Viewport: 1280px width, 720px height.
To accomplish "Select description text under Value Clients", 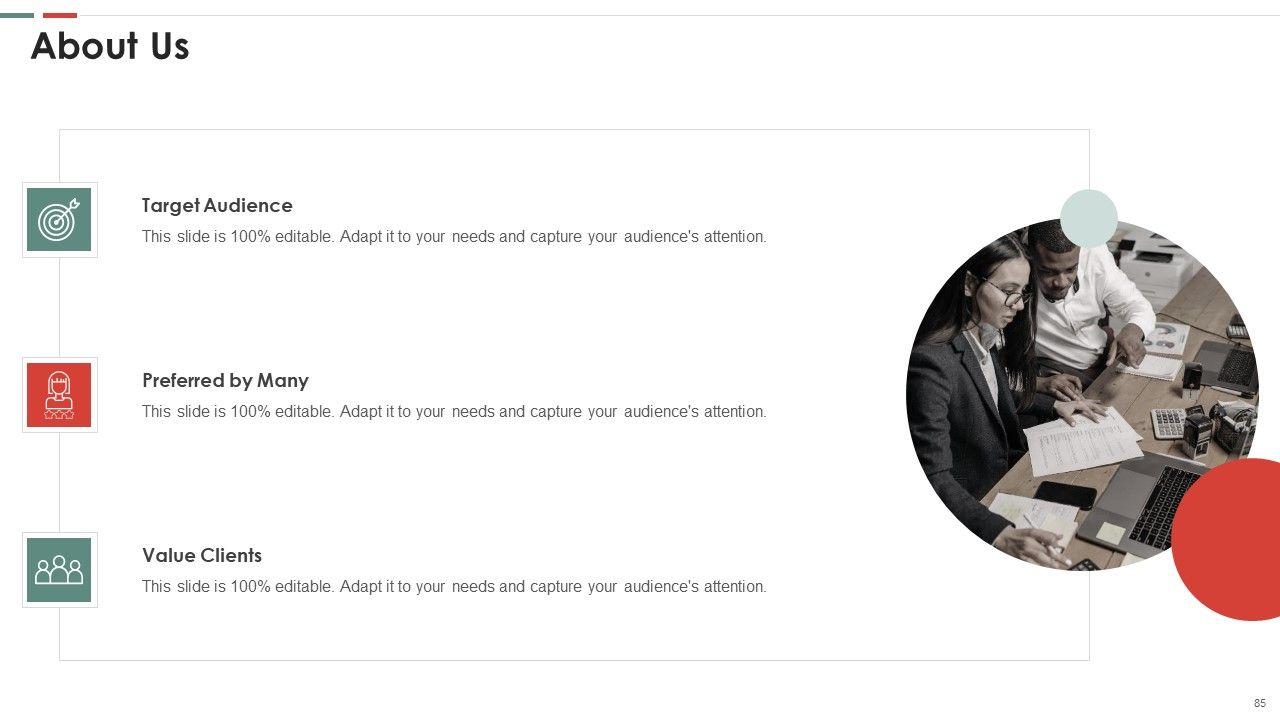I will pyautogui.click(x=454, y=587).
